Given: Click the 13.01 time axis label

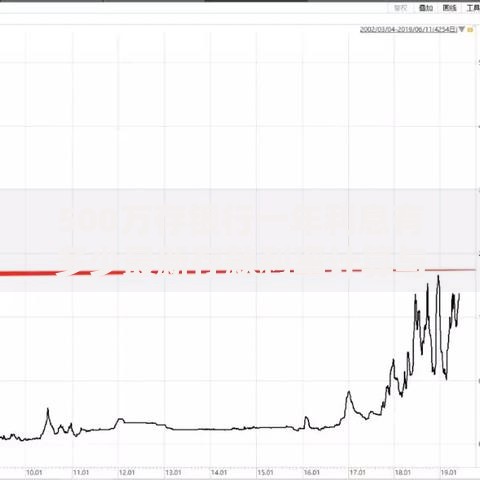Looking at the screenshot, I should (173, 472).
